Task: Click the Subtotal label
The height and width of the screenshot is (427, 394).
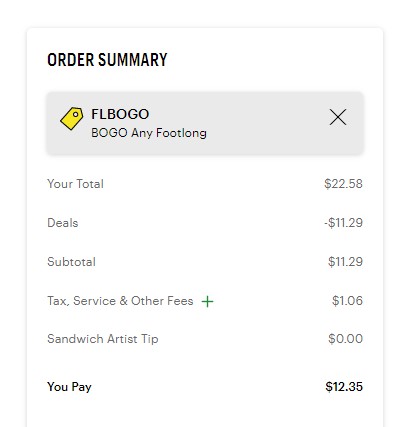Action: tap(71, 262)
